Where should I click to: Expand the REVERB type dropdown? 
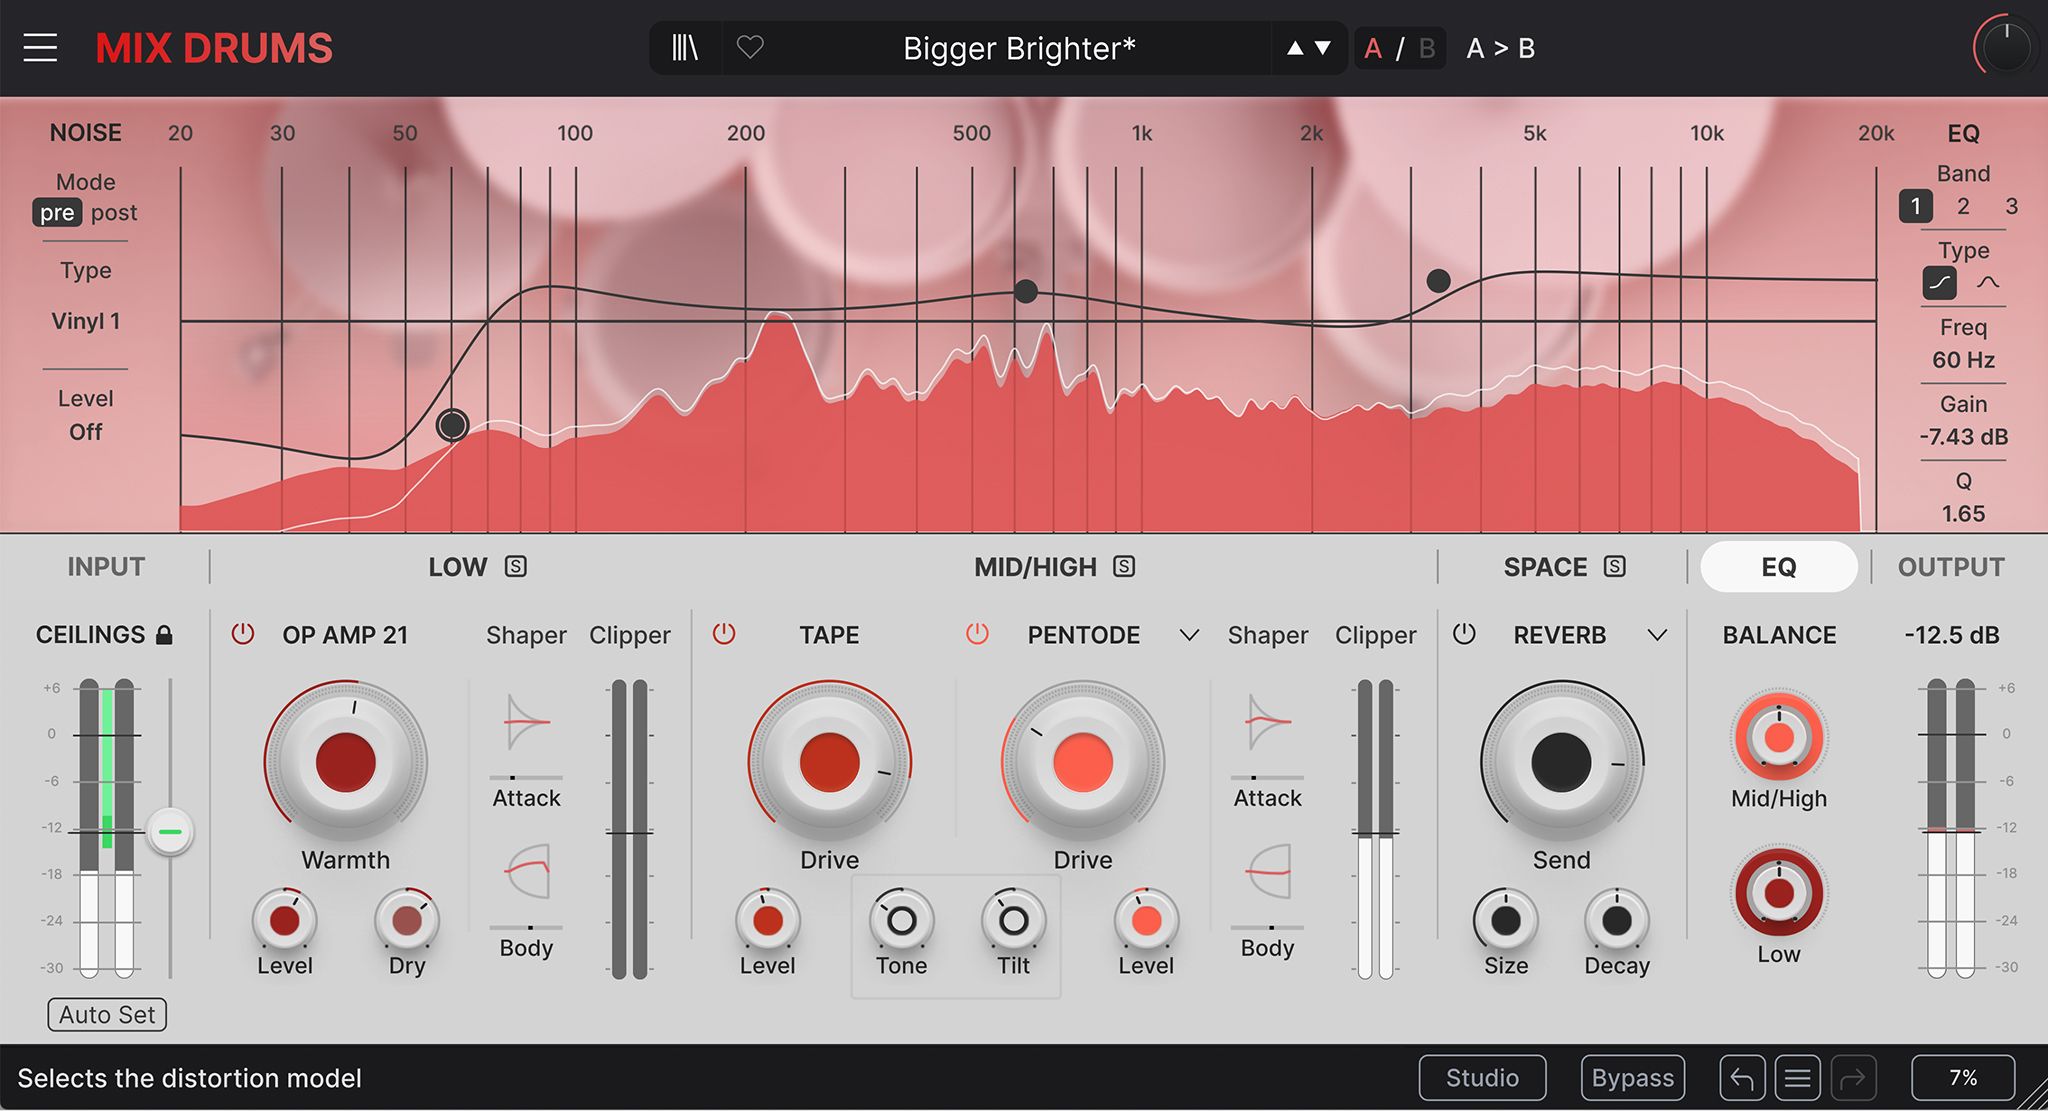(1657, 635)
